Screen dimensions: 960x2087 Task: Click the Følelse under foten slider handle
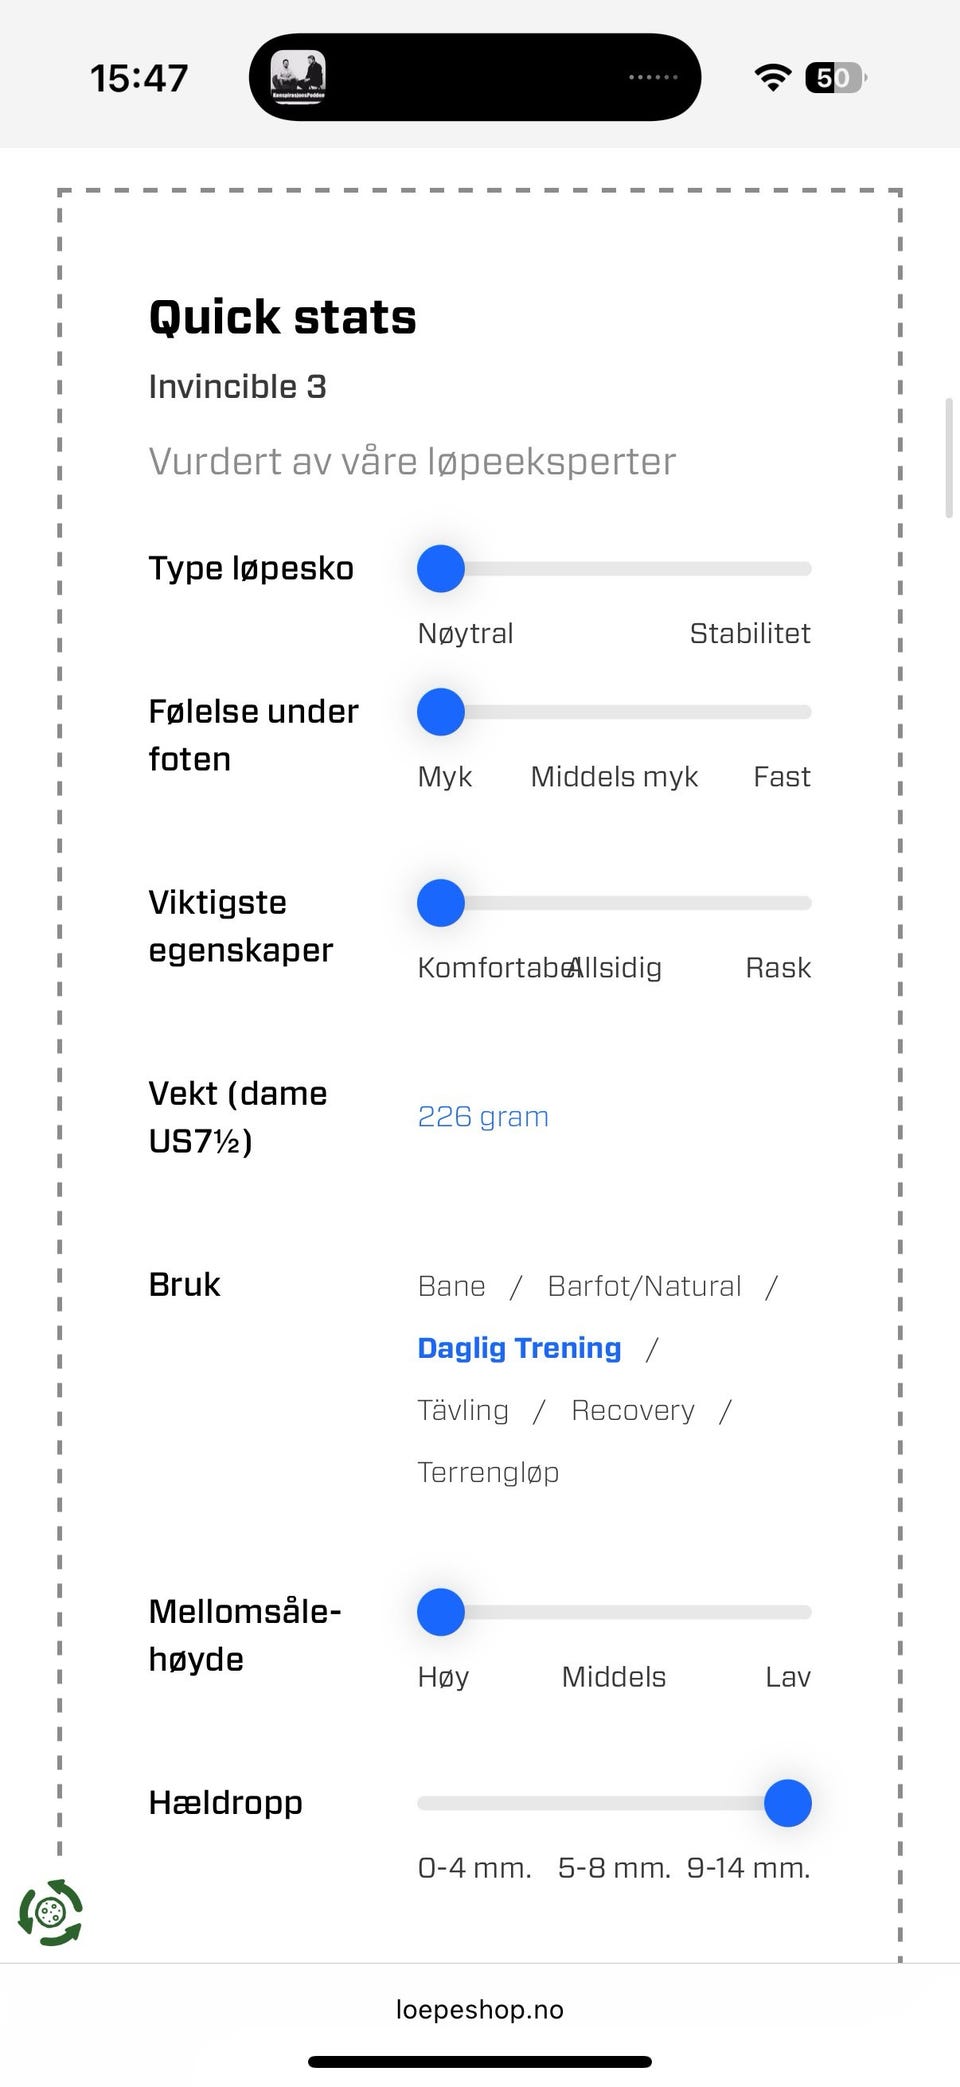[x=441, y=712]
